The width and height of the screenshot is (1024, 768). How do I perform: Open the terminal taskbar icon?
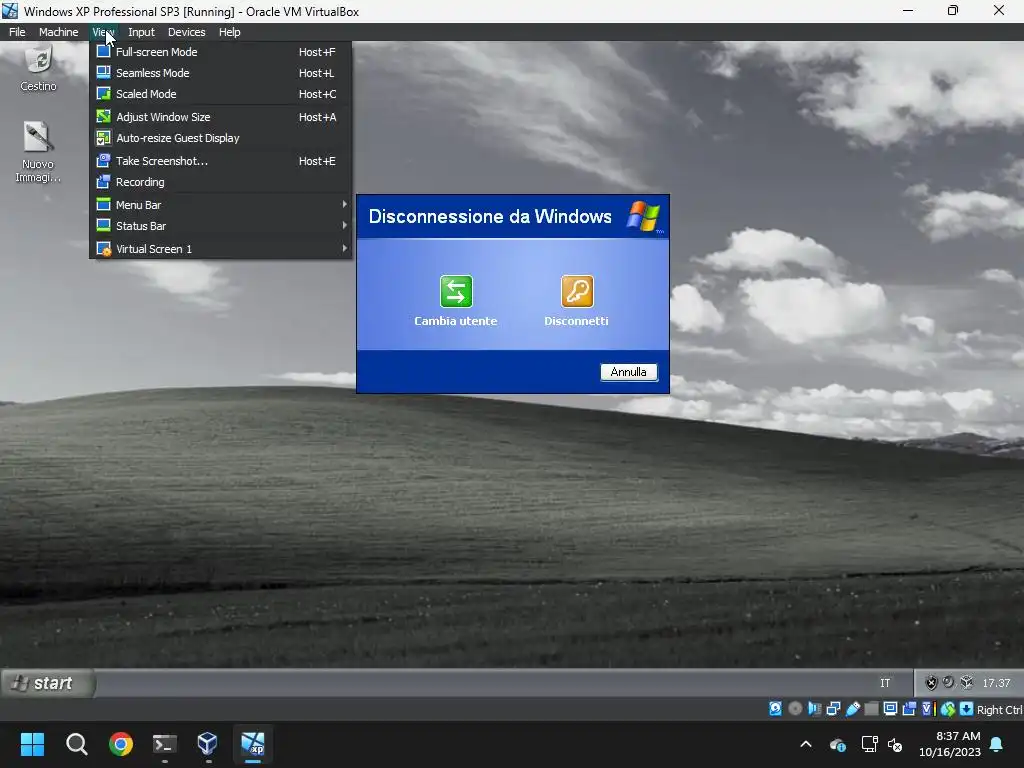click(x=165, y=744)
